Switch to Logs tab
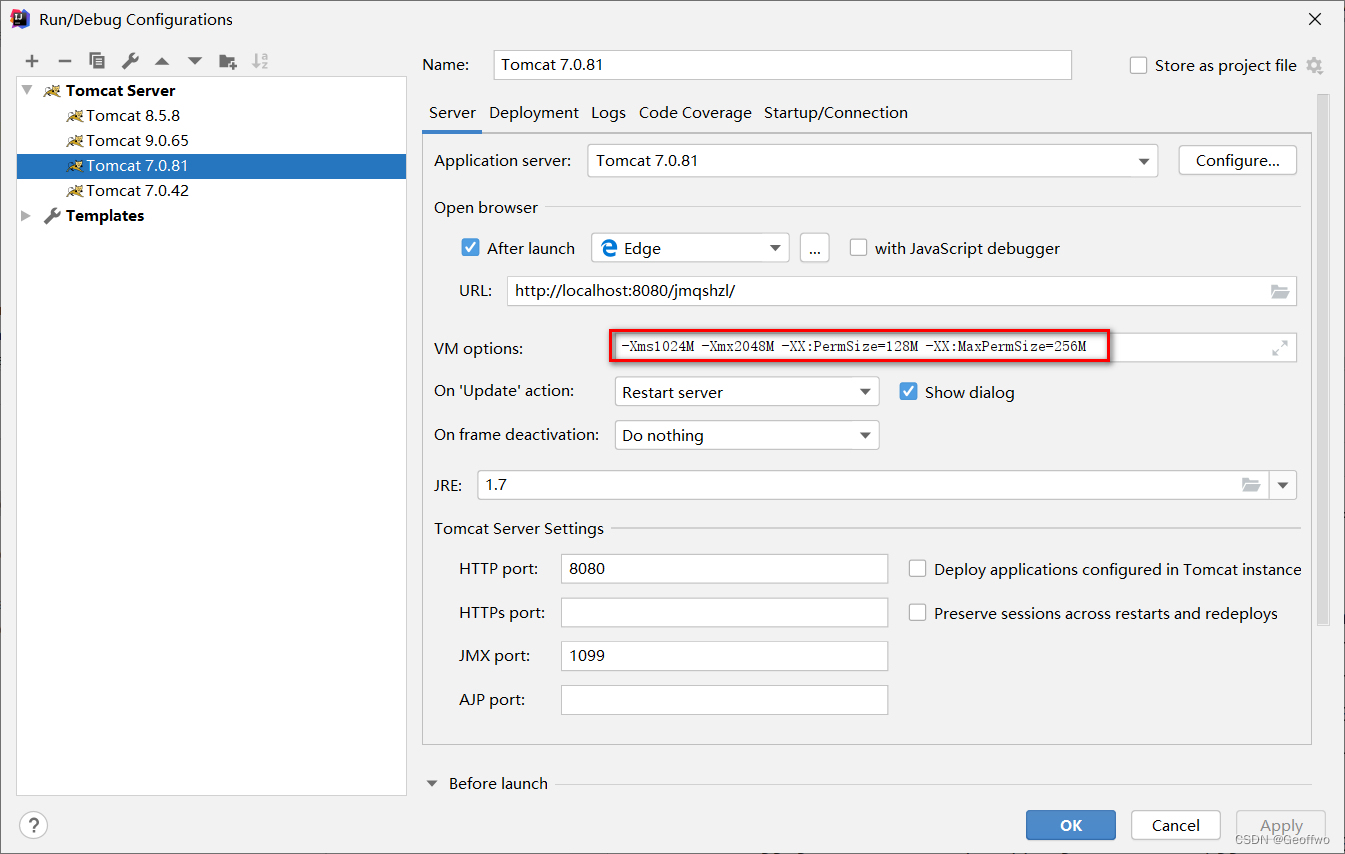This screenshot has width=1345, height=854. click(x=608, y=113)
